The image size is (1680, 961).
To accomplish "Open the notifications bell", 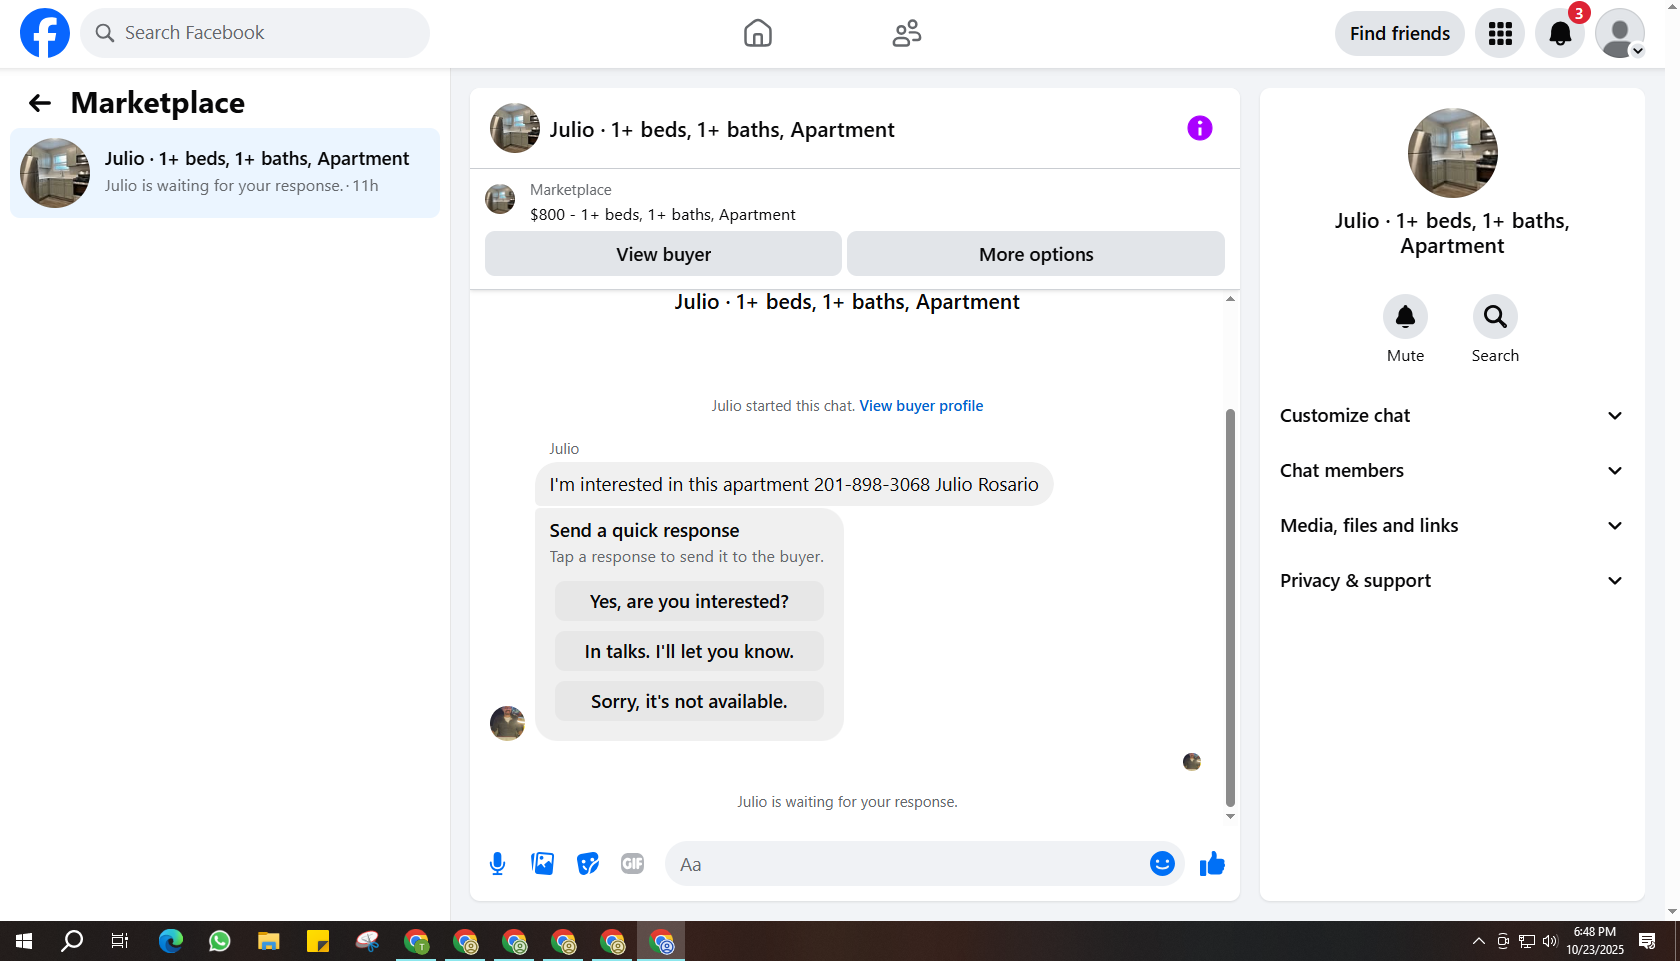I will pos(1560,33).
